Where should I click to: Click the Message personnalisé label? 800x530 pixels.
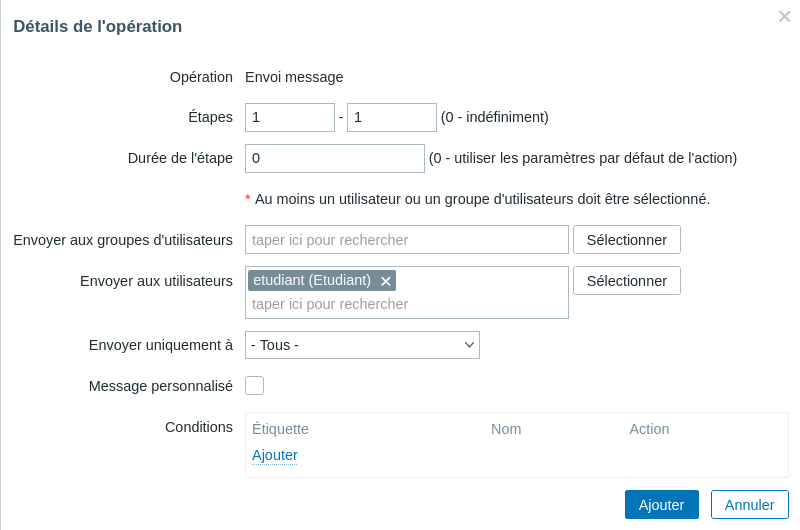point(160,386)
